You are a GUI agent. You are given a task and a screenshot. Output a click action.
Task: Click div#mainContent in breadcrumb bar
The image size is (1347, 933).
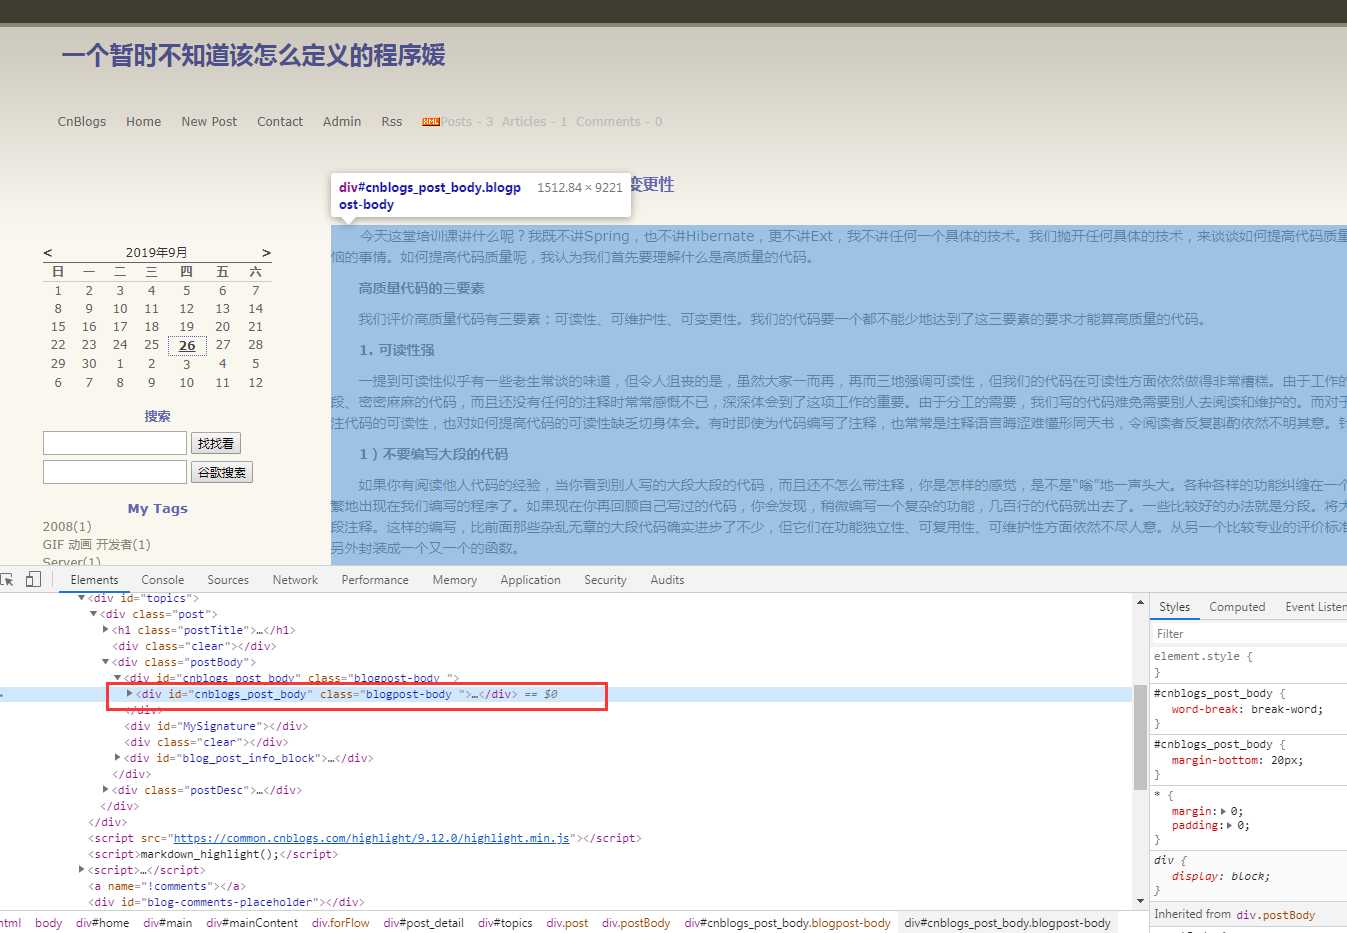[x=252, y=923]
